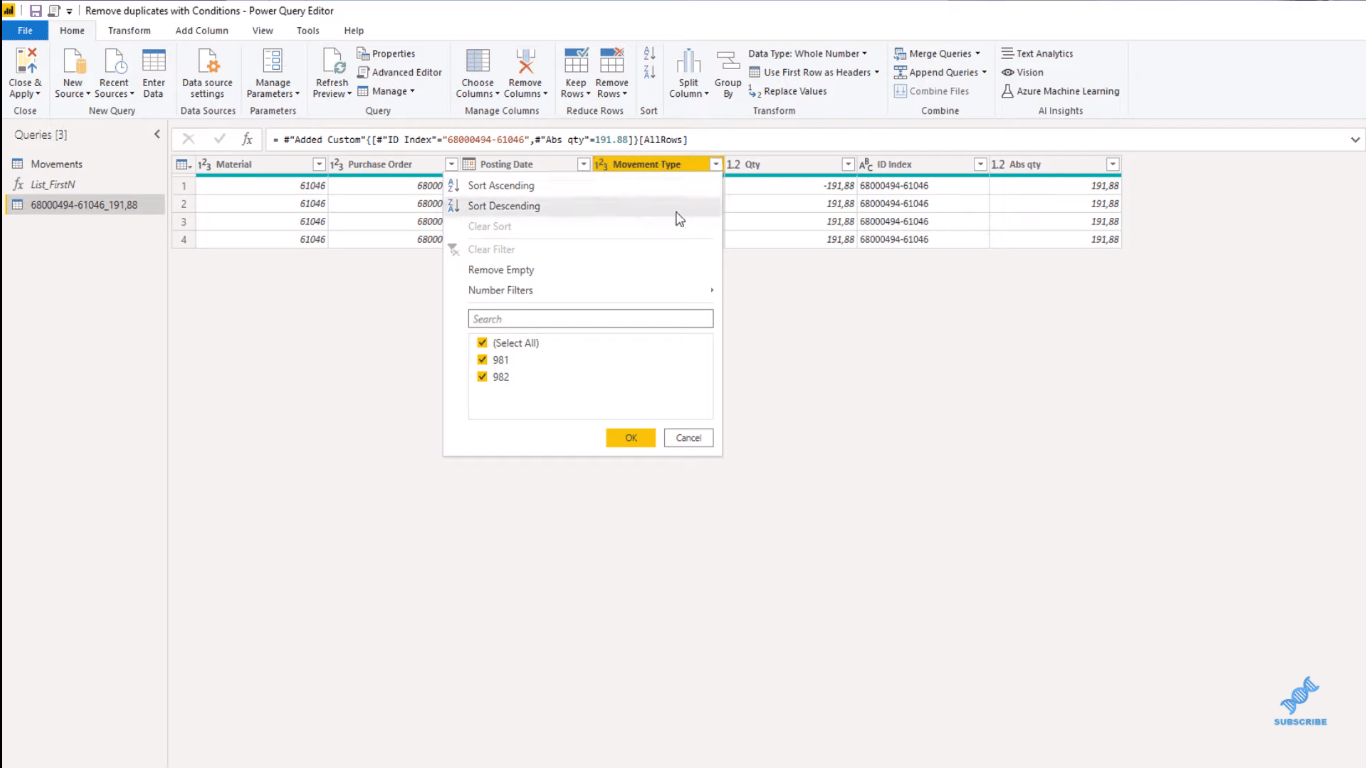
Task: Open the File tab
Action: (x=25, y=31)
